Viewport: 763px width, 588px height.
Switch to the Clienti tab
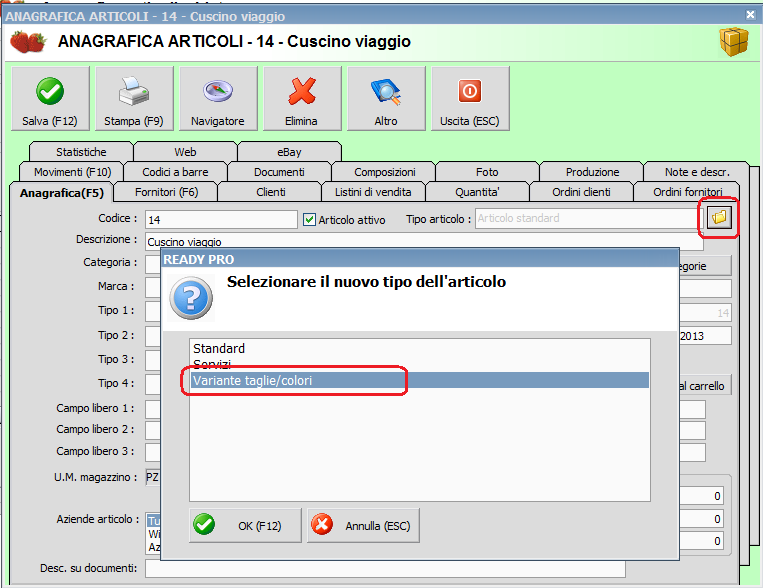pyautogui.click(x=271, y=192)
